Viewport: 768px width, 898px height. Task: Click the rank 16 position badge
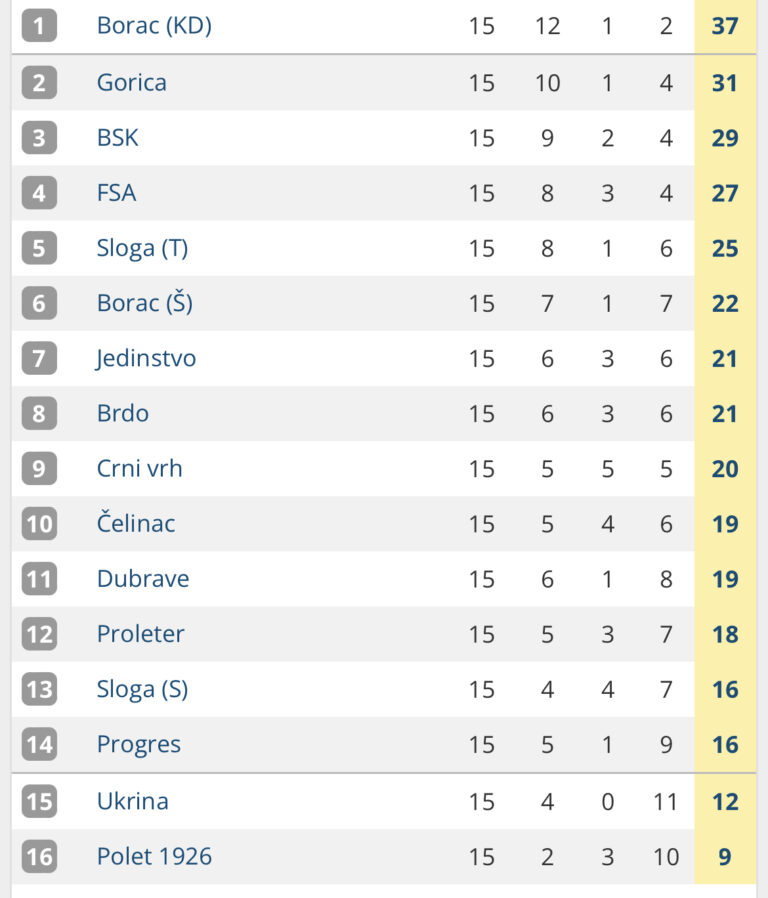40,857
